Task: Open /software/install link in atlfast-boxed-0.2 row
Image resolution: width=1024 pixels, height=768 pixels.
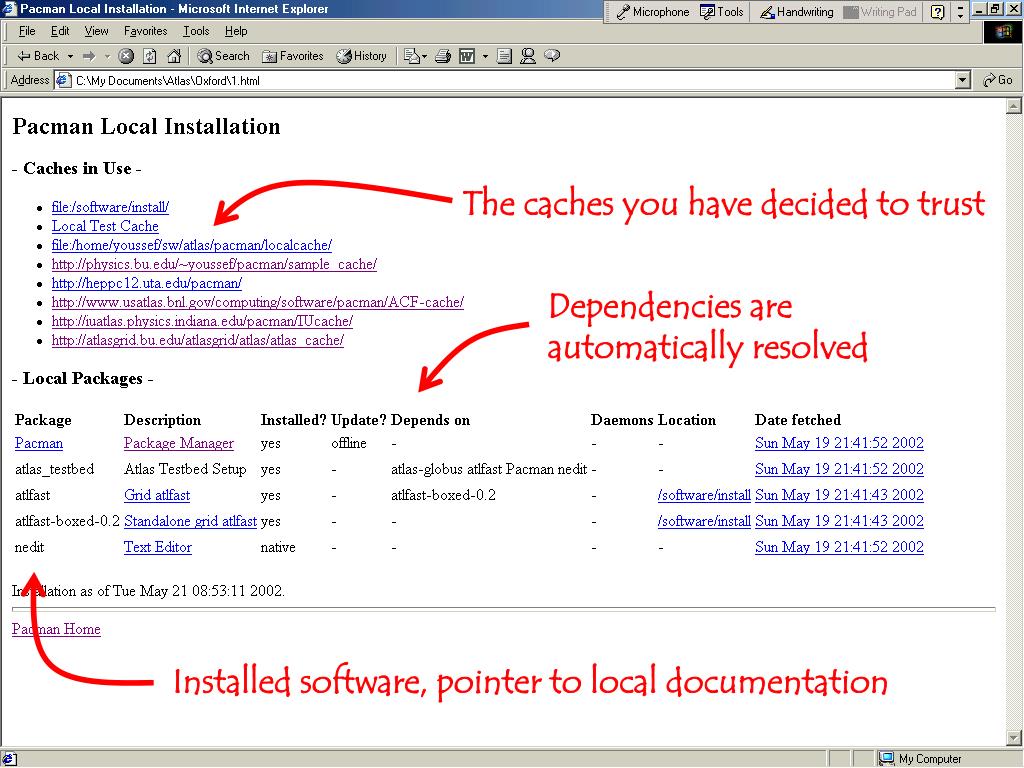Action: tap(704, 521)
